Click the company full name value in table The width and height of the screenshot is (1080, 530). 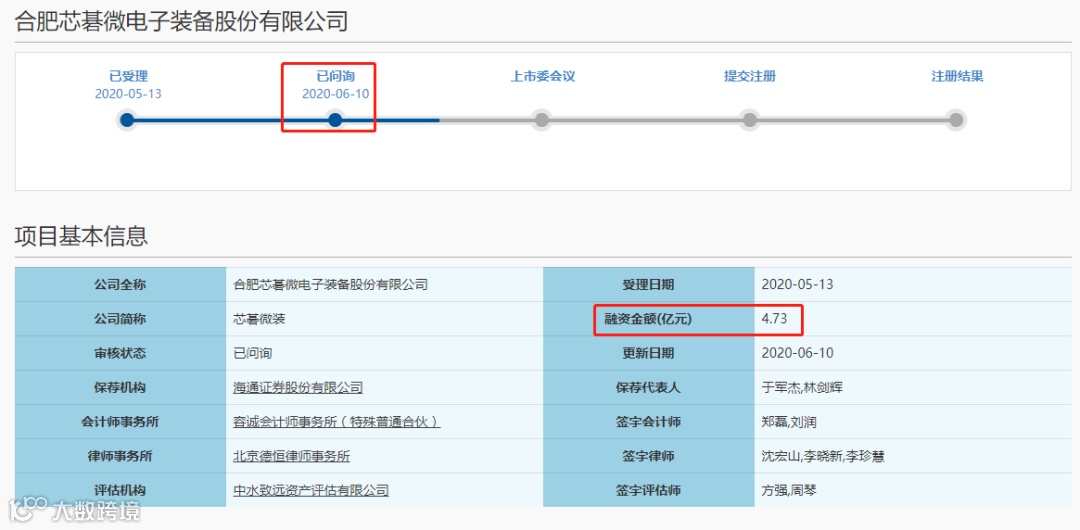click(x=331, y=284)
